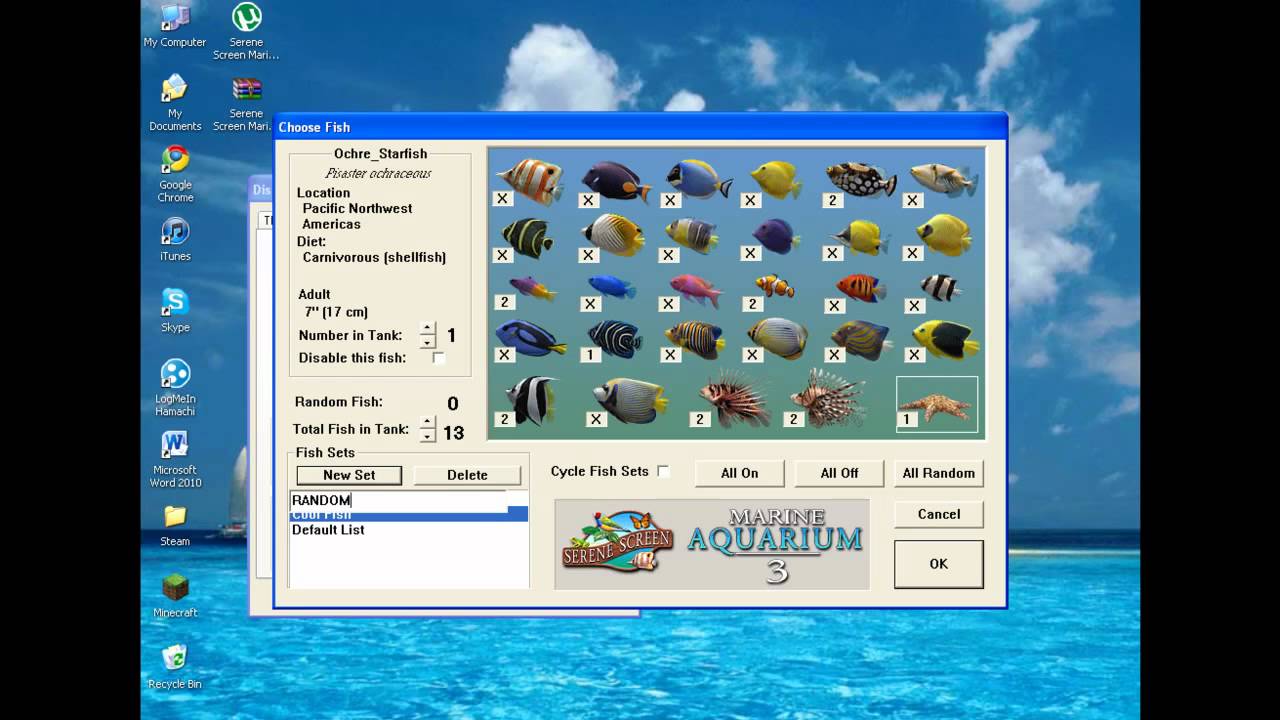Toggle the X box under the yellow tang
1280x720 pixels.
[x=749, y=200]
